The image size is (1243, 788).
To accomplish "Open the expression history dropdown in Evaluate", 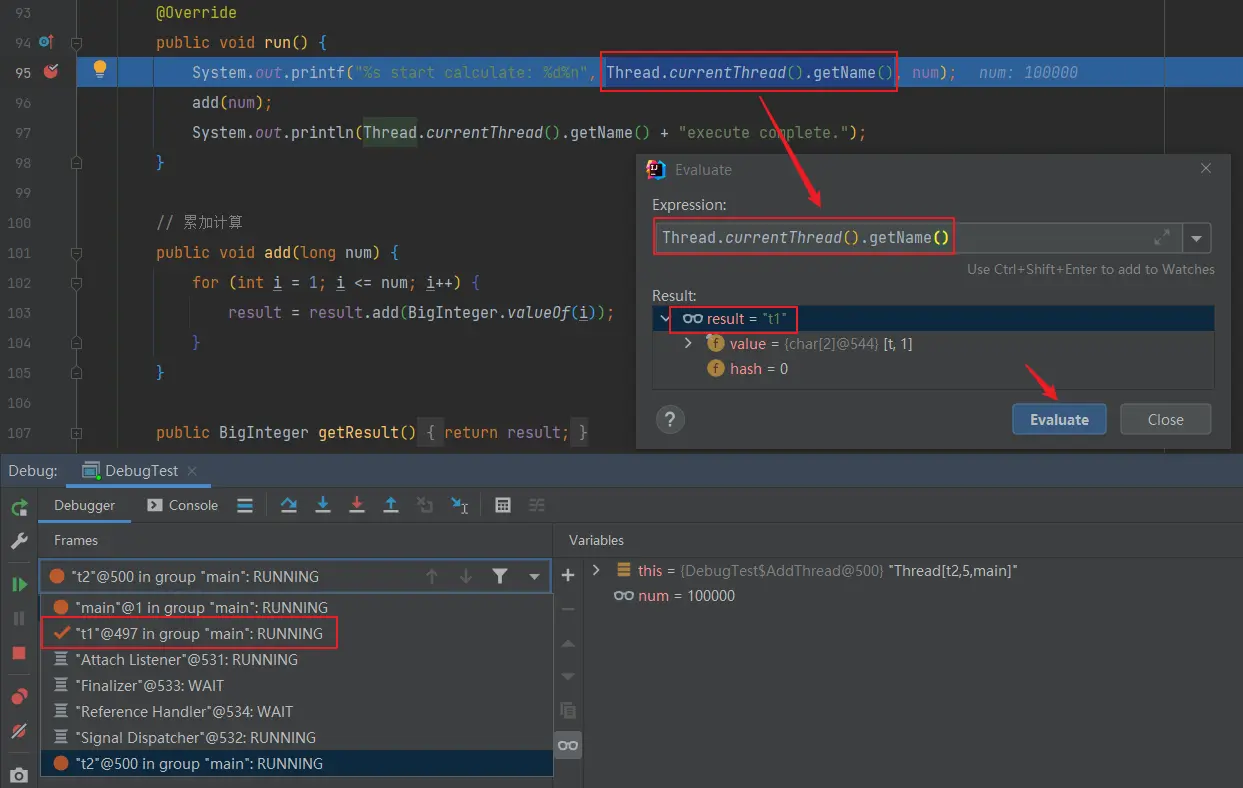I will click(x=1197, y=238).
